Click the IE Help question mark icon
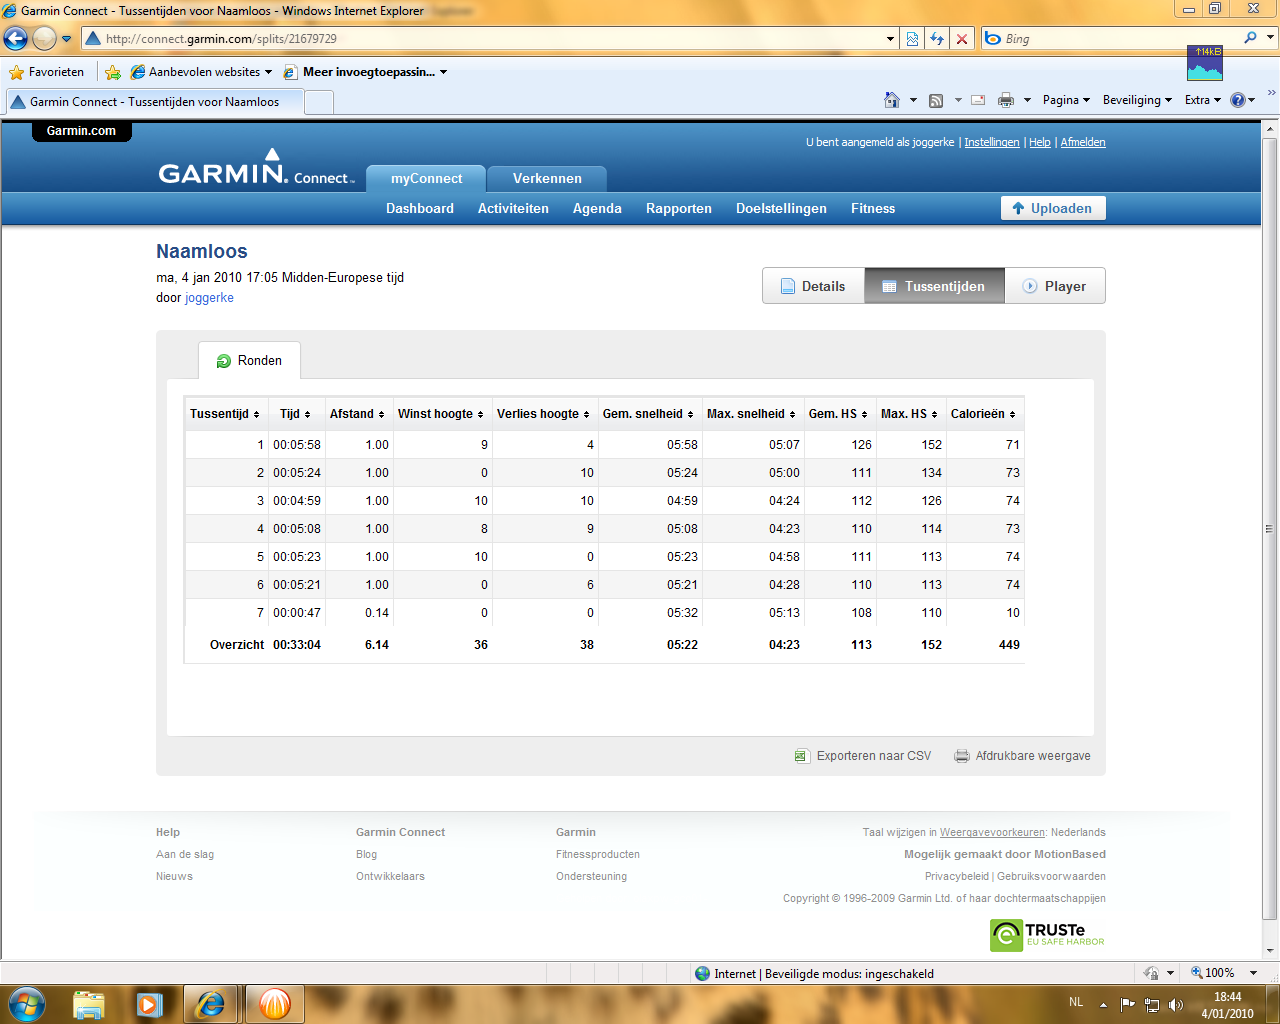Screen dimensions: 1280x1024 pos(1238,100)
